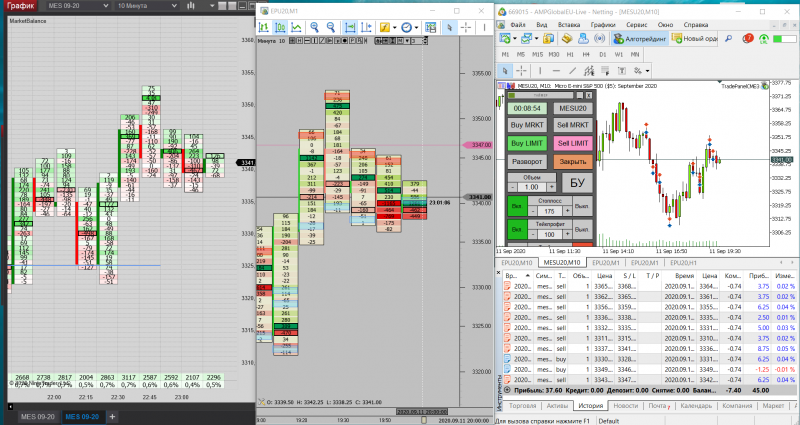This screenshot has width=800, height=425.
Task: Open instrument dropdown MES 09-20 in График window
Action: coord(78,6)
